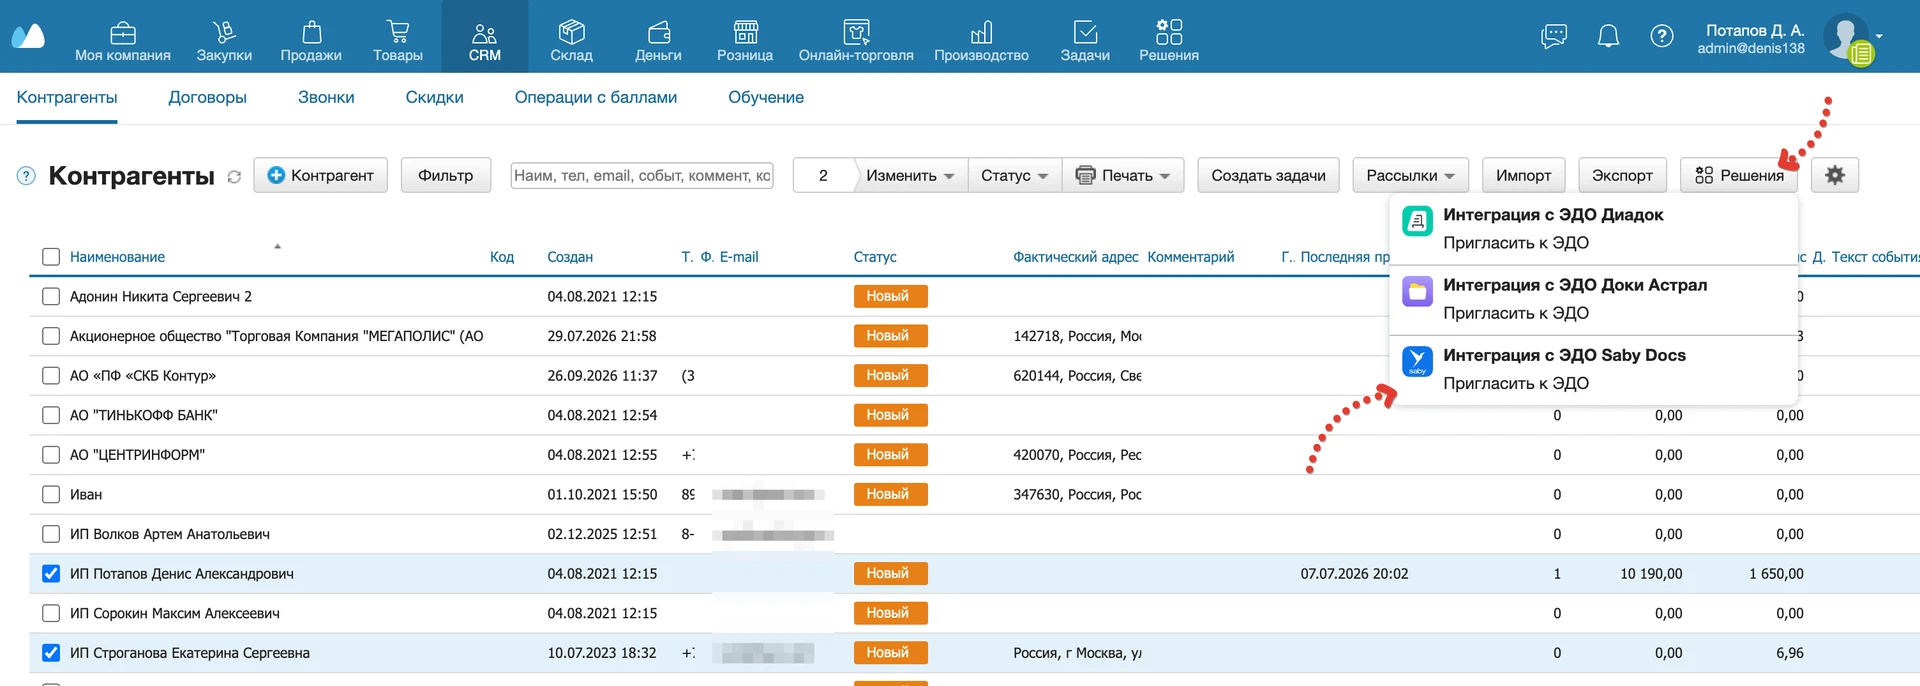The image size is (1920, 686).
Task: Show notifications via the bell icon
Action: pyautogui.click(x=1608, y=37)
